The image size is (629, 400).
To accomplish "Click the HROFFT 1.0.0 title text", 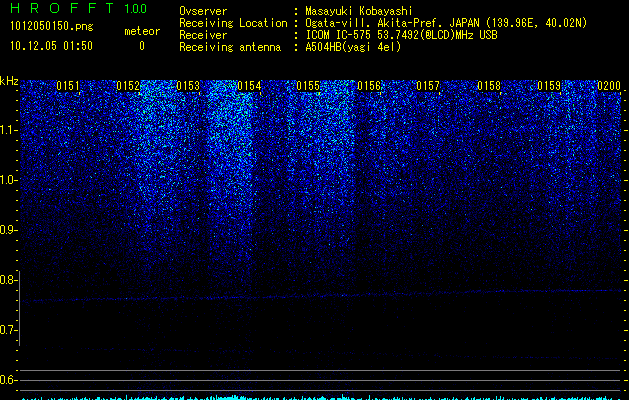I will 78,8.
